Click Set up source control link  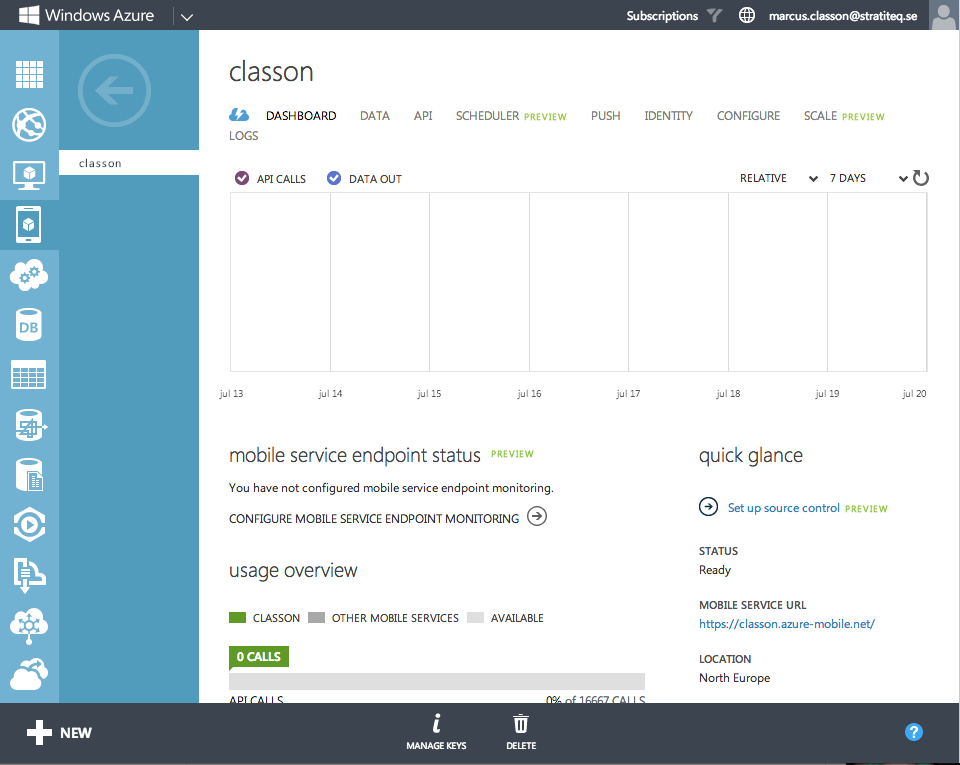(x=783, y=508)
